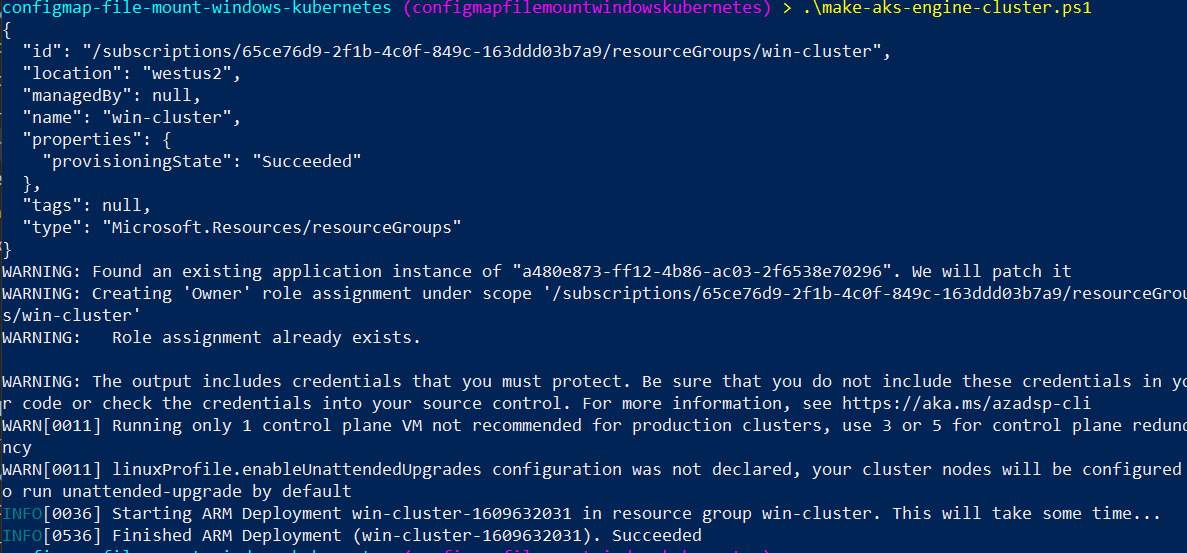Select the "Microsoft.Resources/resourceGroups" type value
Viewport: 1187px width, 553px height.
coord(282,227)
